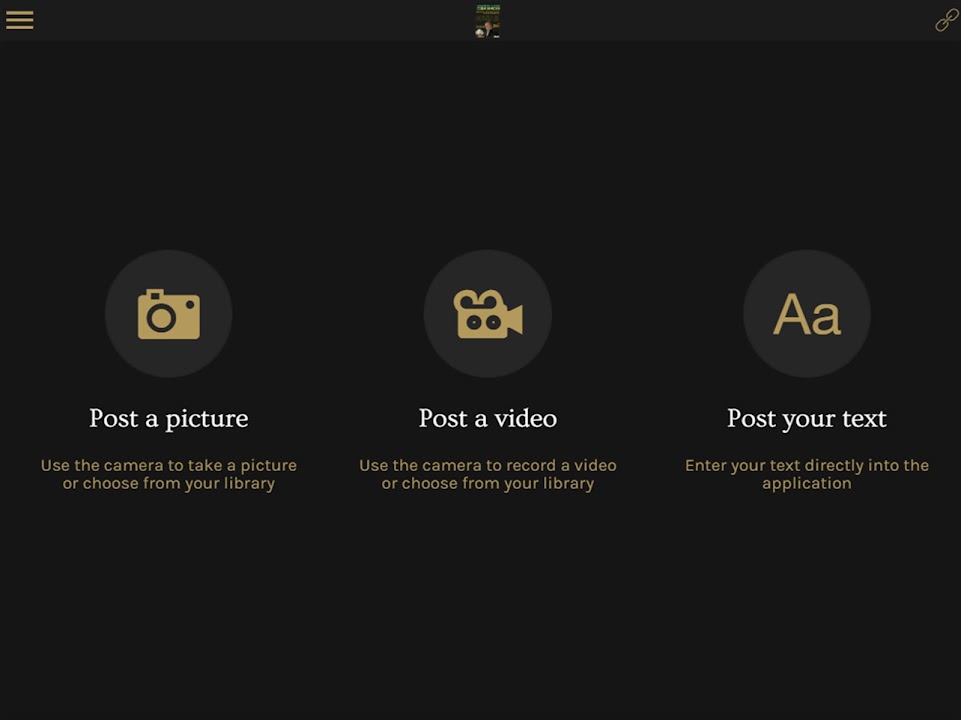Click "Enter your text directly into the" line
Image resolution: width=961 pixels, height=720 pixels.
(x=807, y=465)
